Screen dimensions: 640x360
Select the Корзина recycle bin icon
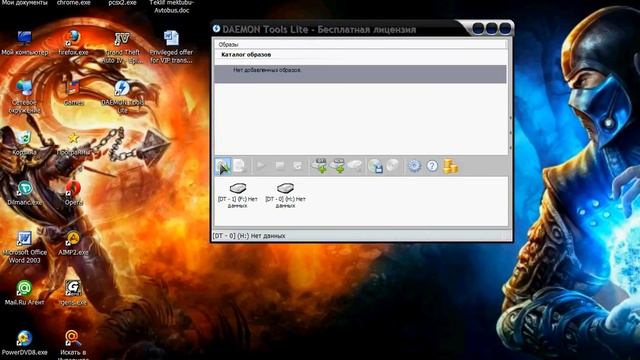24,143
